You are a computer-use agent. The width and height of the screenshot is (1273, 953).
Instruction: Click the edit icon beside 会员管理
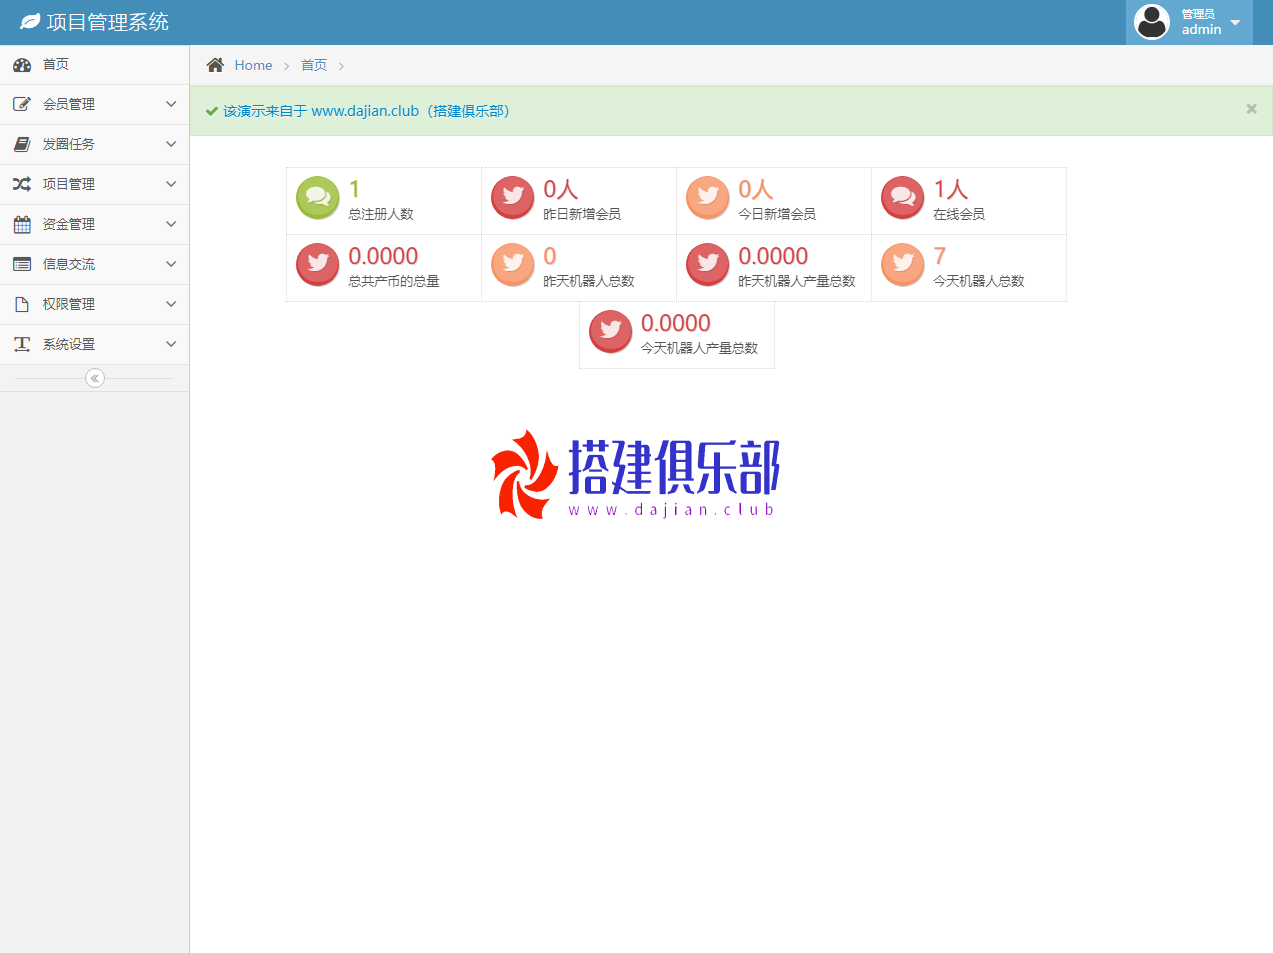click(22, 104)
